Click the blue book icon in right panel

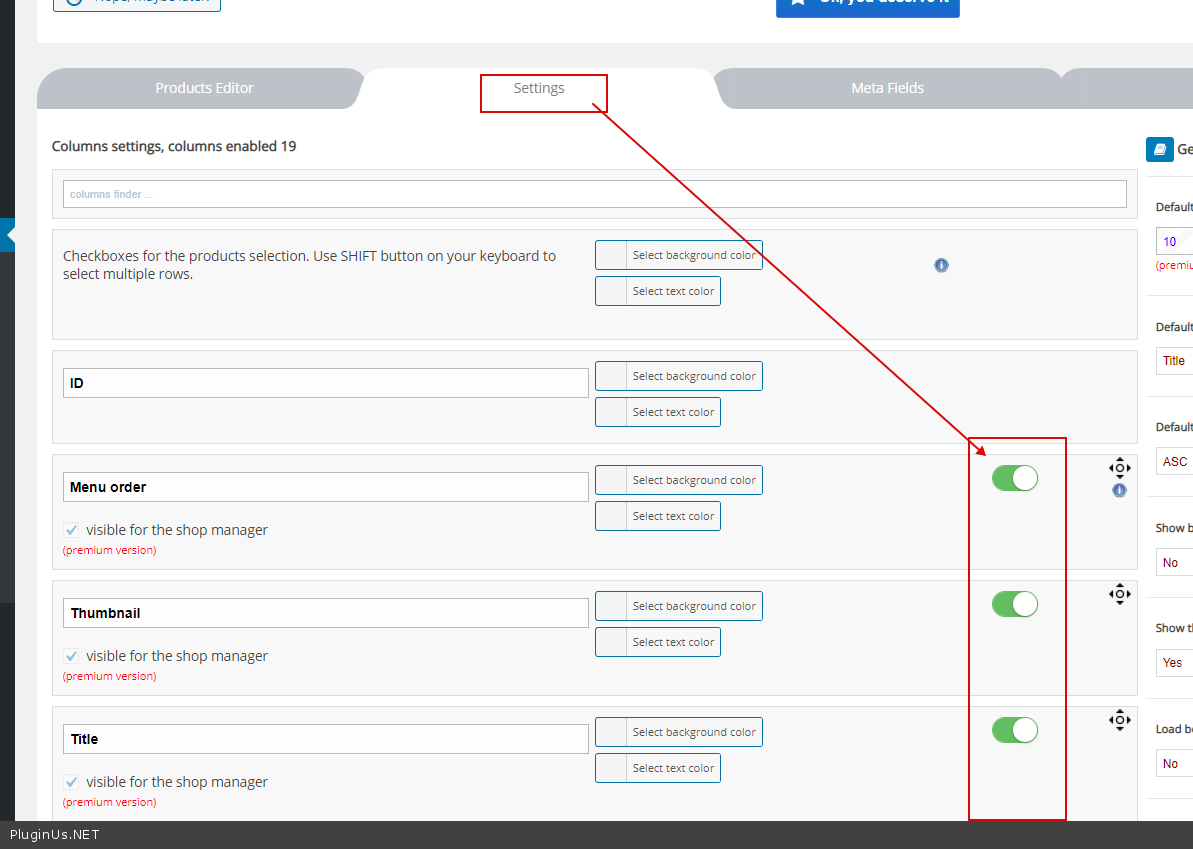coord(1159,149)
